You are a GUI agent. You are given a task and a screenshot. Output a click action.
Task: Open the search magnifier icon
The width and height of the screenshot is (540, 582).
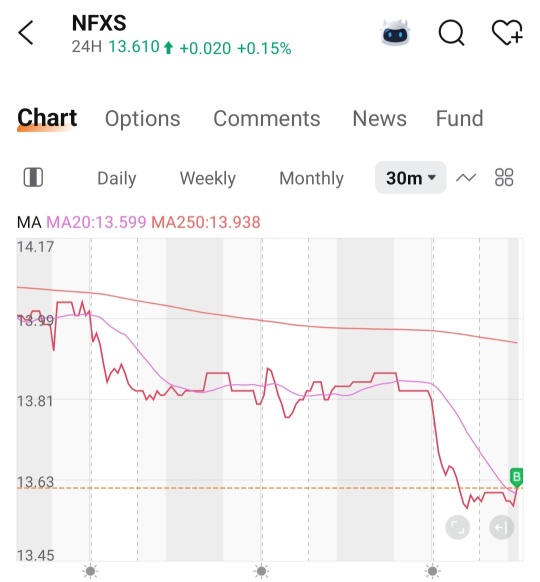point(451,33)
